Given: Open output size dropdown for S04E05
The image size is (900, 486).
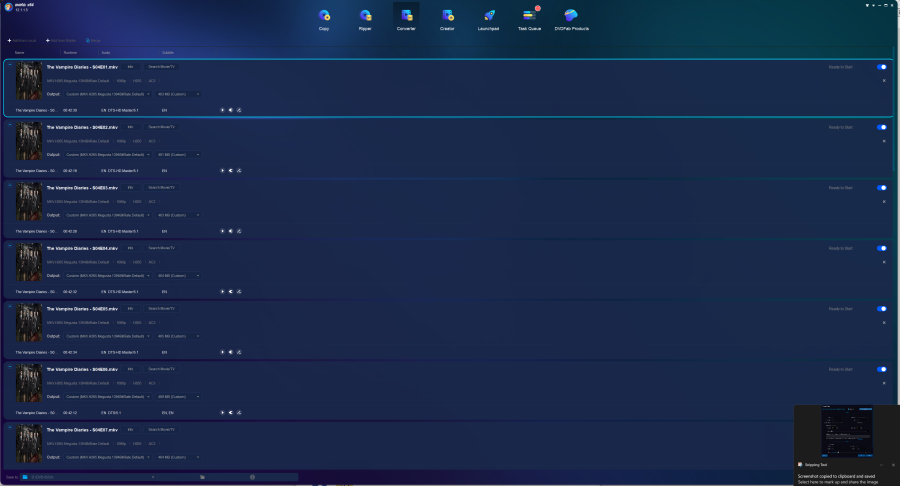Looking at the screenshot, I should (178, 336).
